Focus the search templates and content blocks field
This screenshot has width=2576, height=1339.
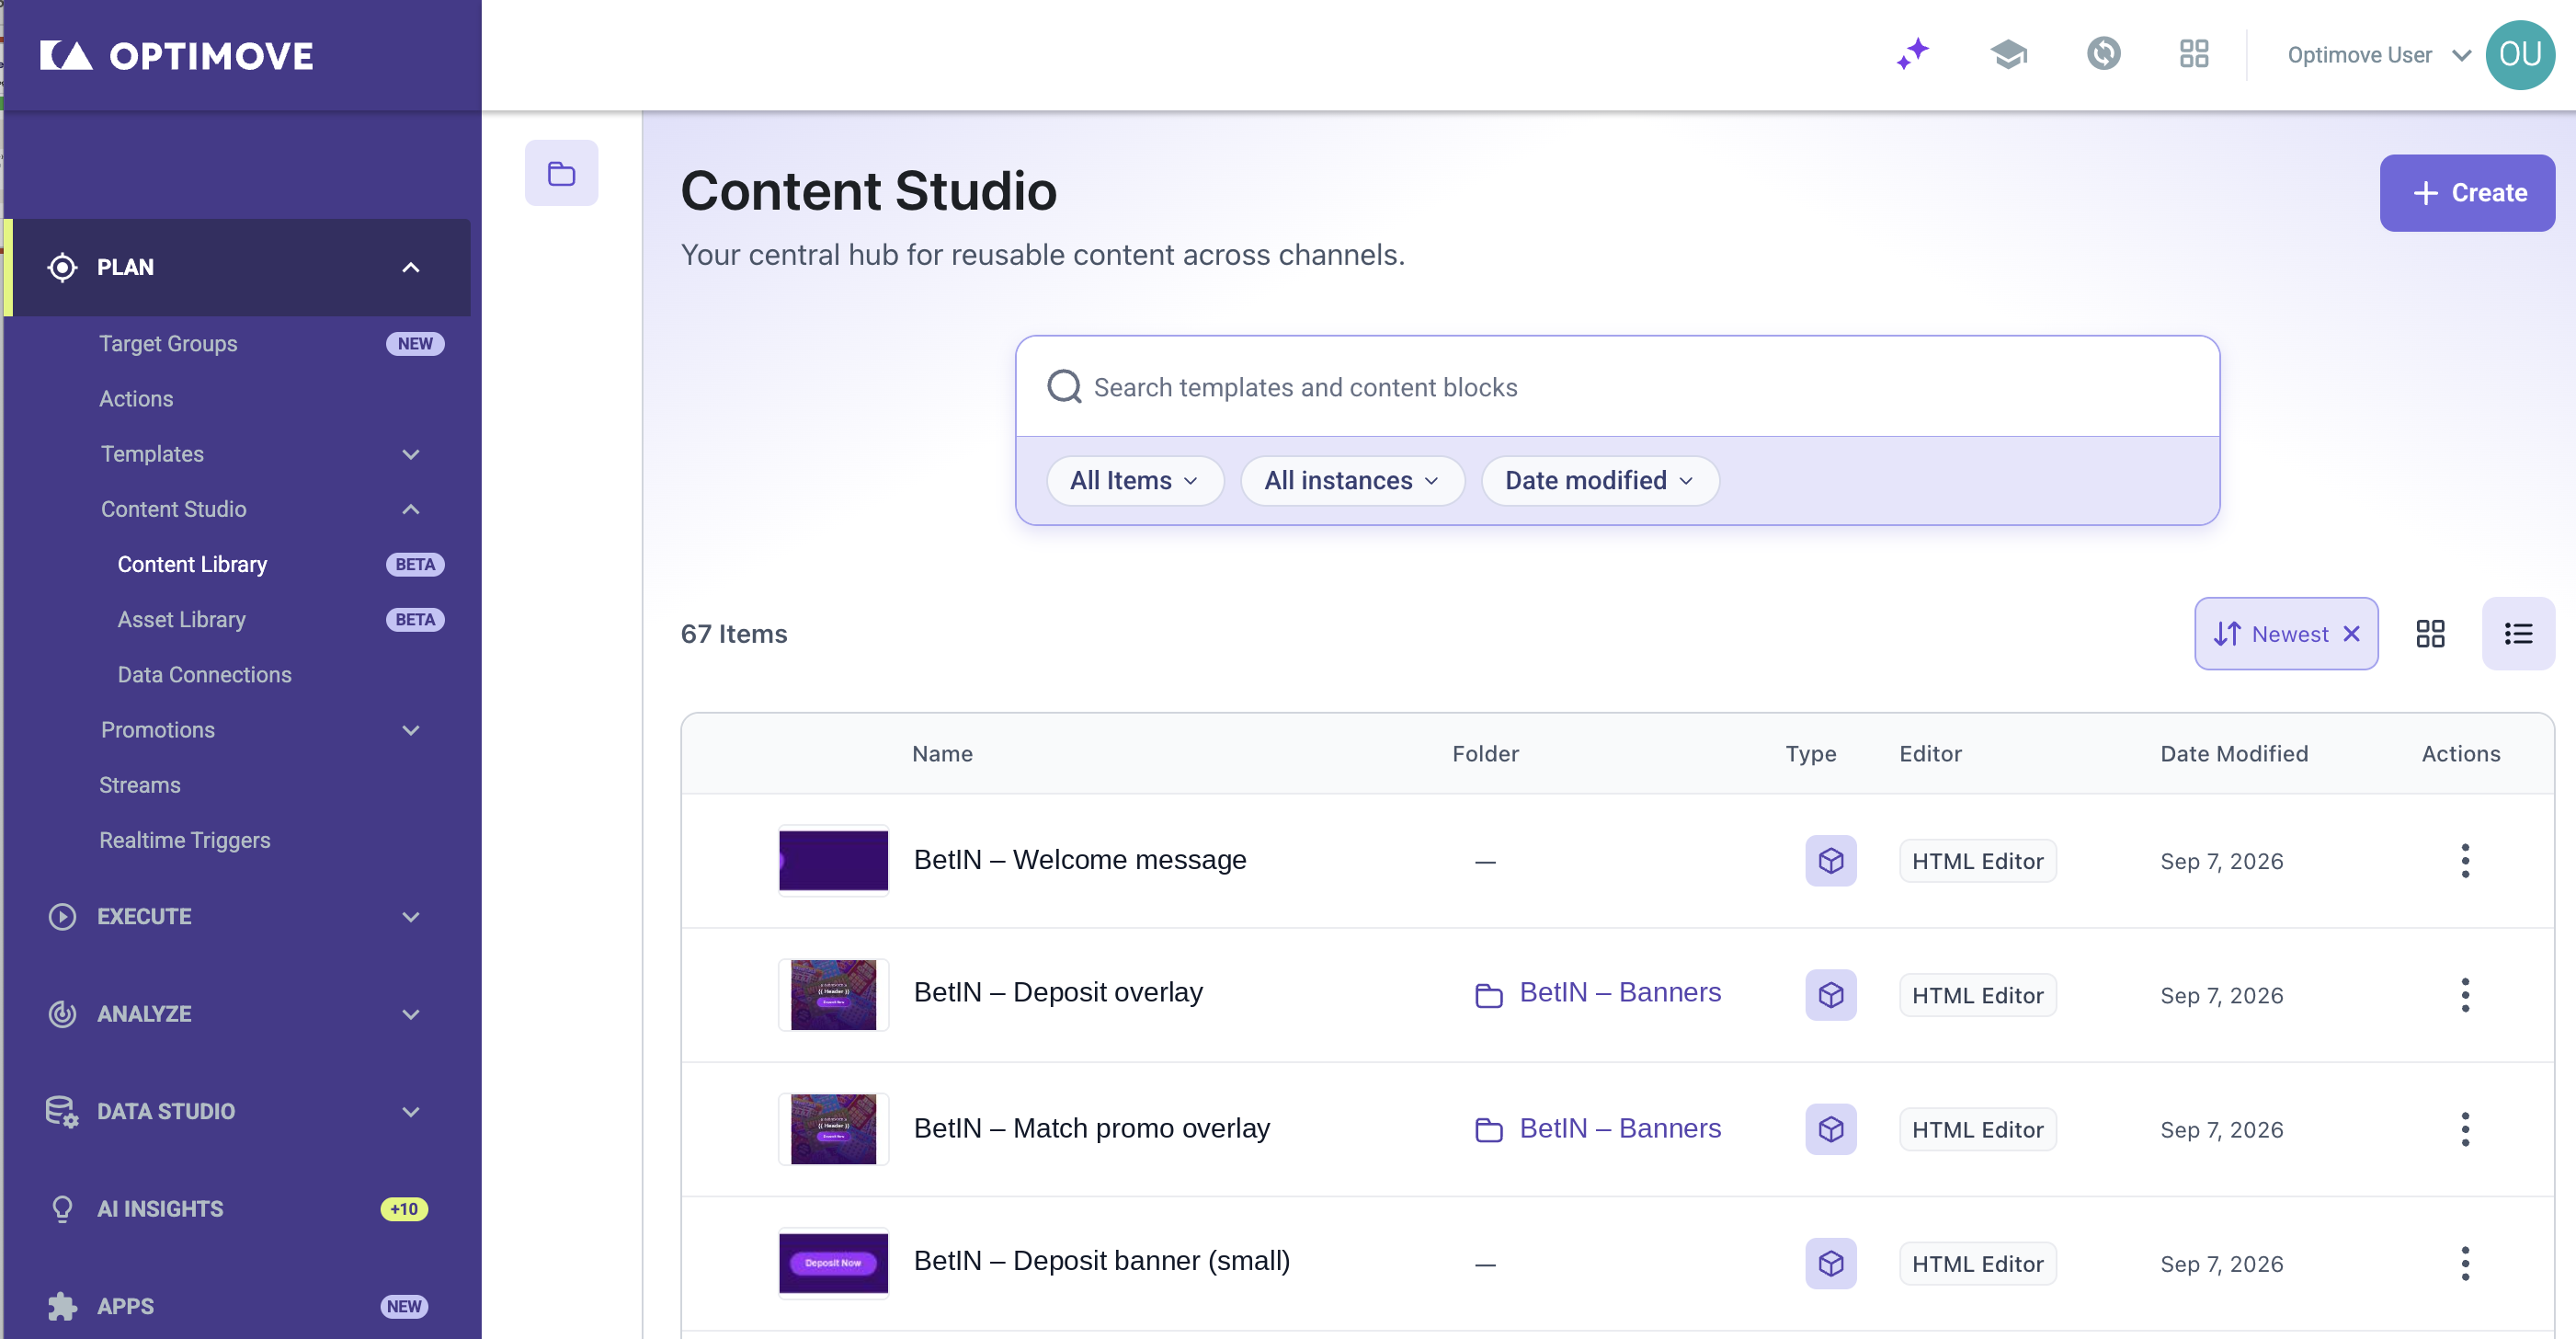pos(1616,386)
